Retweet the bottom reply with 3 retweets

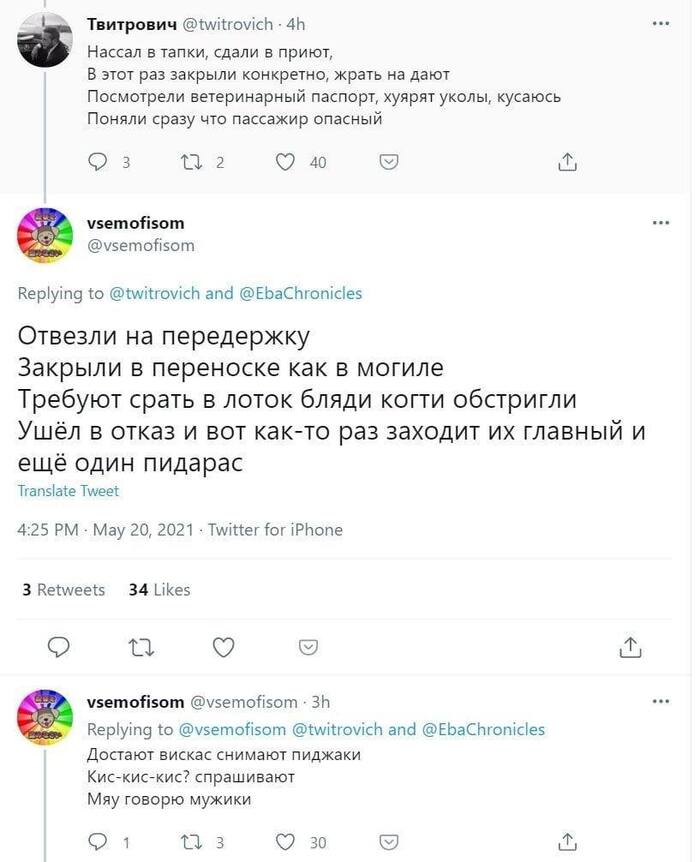[x=189, y=842]
